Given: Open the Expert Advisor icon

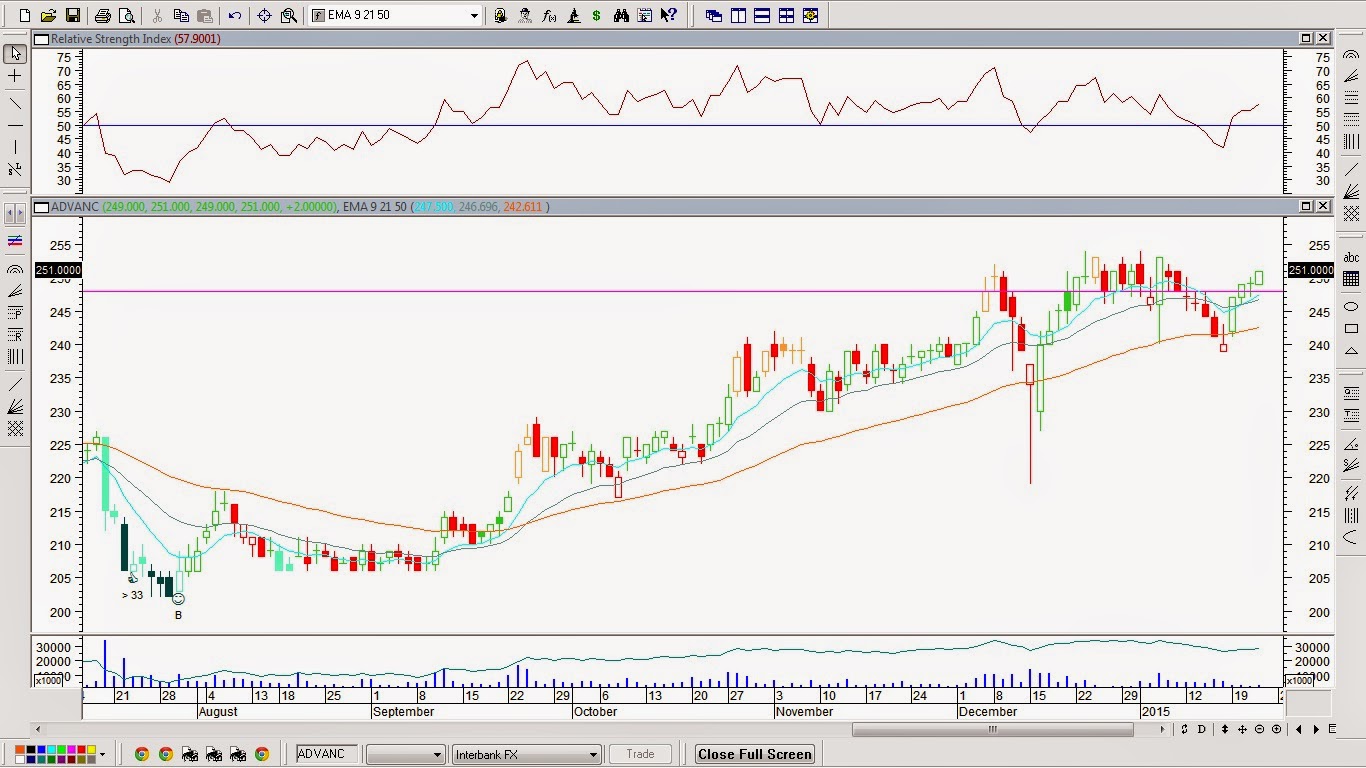Looking at the screenshot, I should [500, 16].
